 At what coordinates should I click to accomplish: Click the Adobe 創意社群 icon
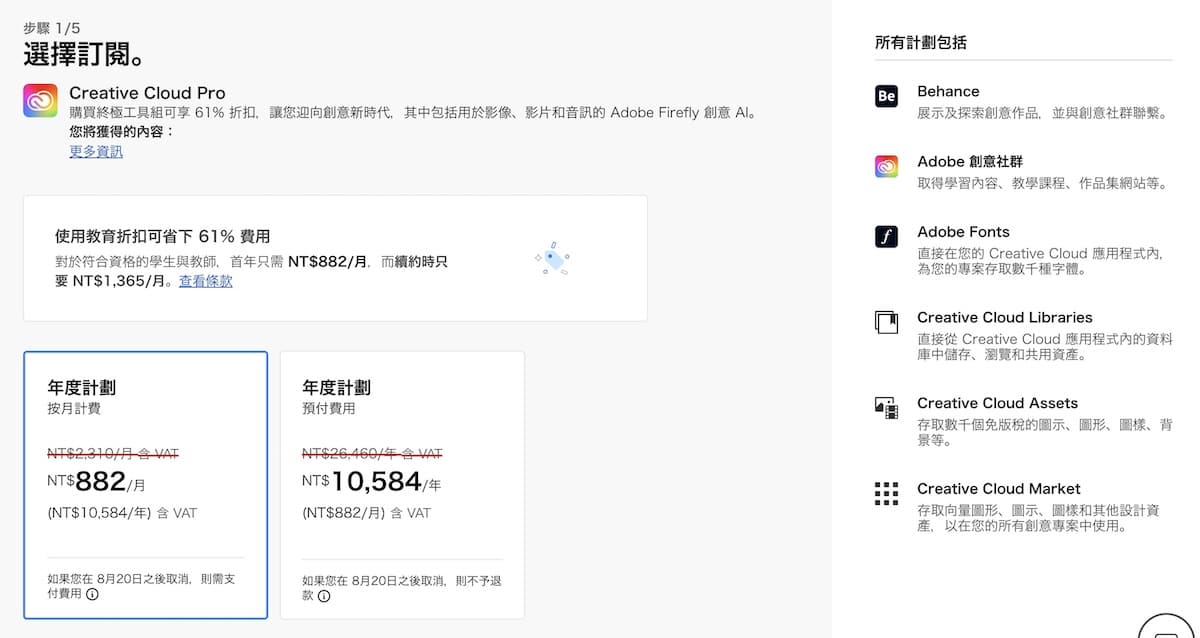(x=886, y=166)
